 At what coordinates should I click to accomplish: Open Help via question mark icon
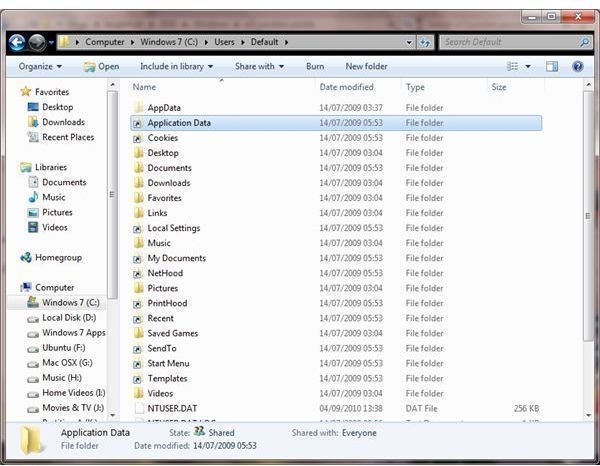[578, 67]
